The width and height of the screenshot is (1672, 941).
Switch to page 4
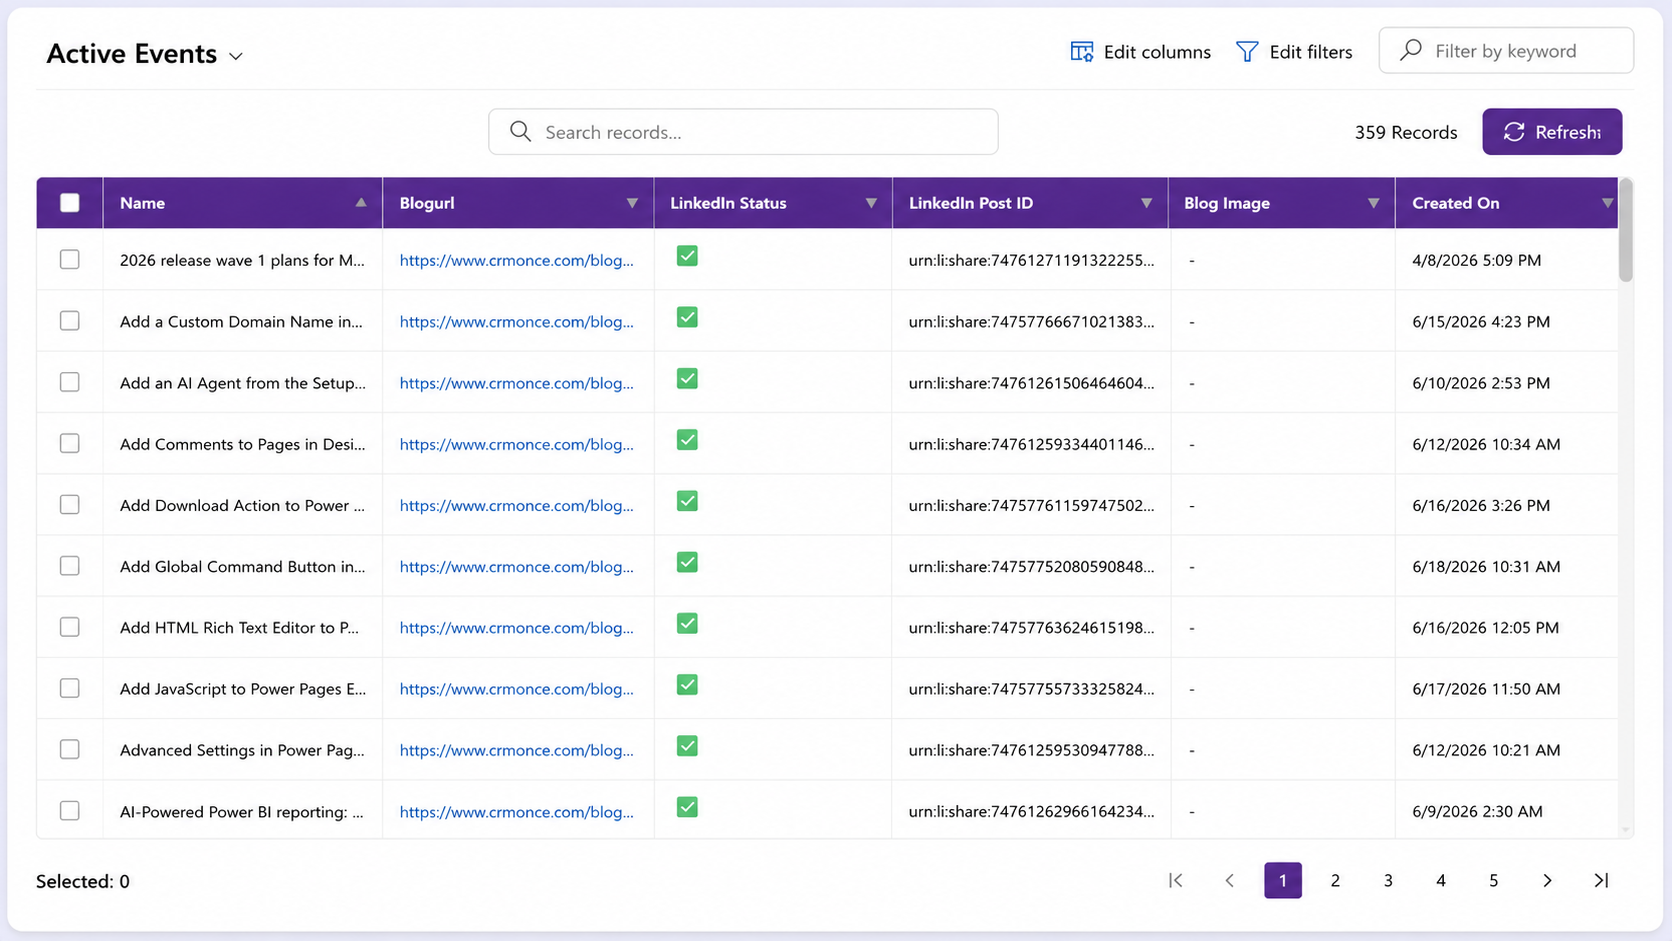click(1441, 880)
